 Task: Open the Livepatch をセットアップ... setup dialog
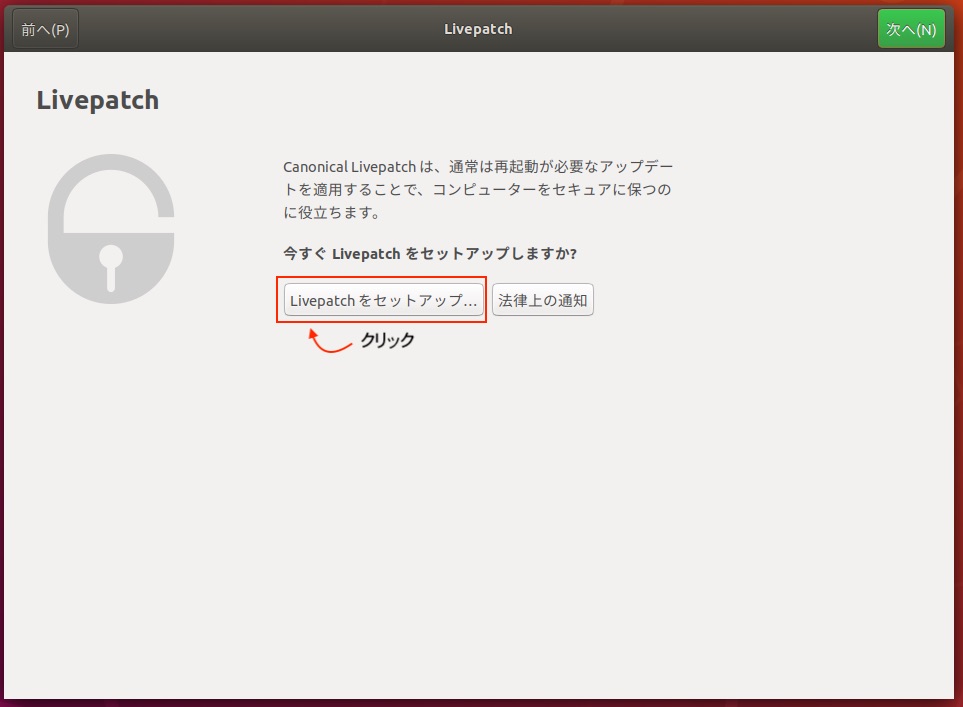(383, 300)
